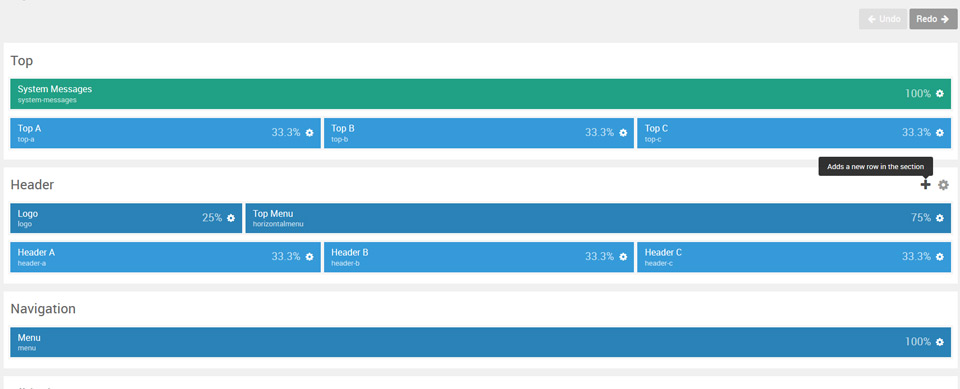
Task: Select the Top B position block
Action: [x=479, y=133]
